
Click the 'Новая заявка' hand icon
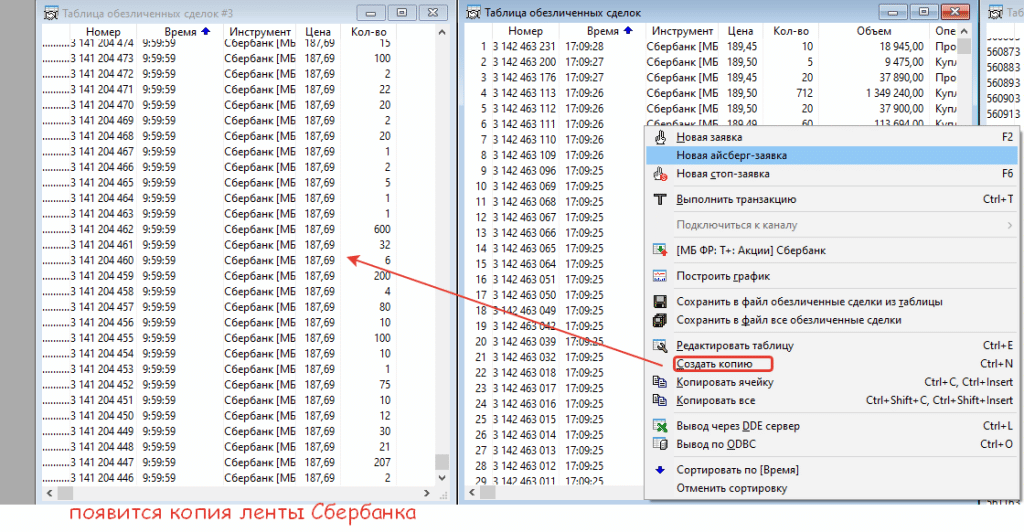[660, 137]
